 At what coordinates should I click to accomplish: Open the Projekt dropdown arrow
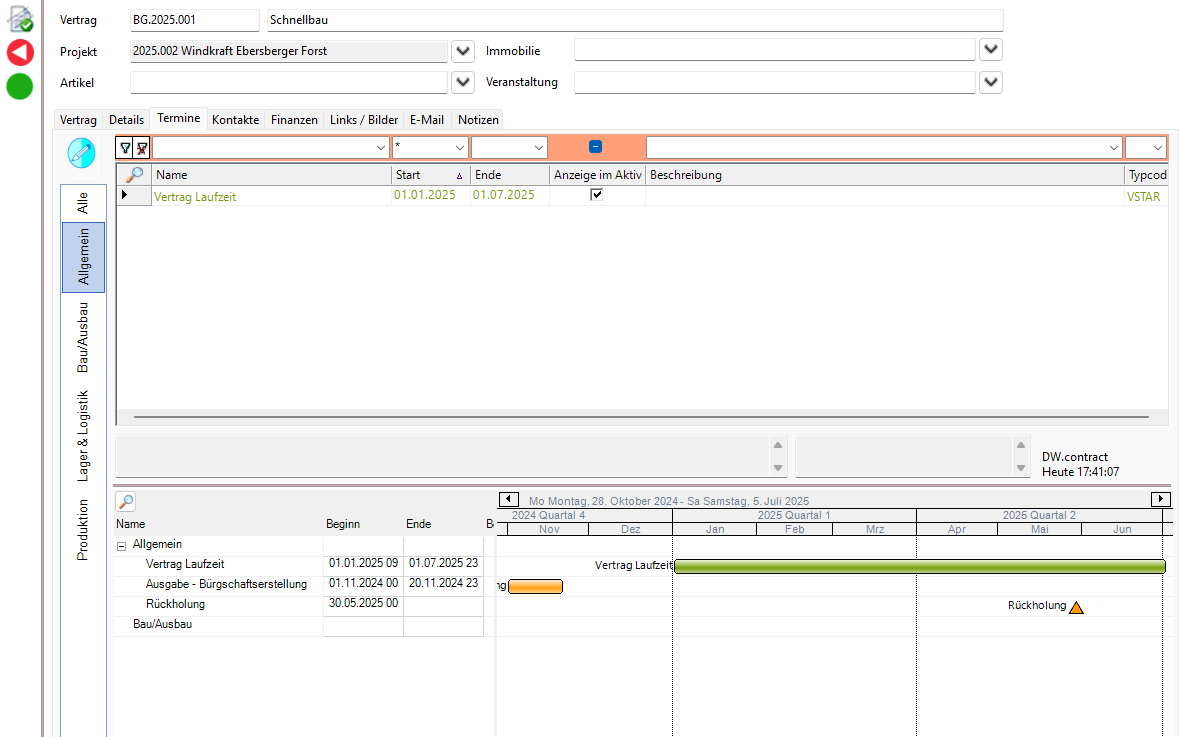tap(463, 51)
